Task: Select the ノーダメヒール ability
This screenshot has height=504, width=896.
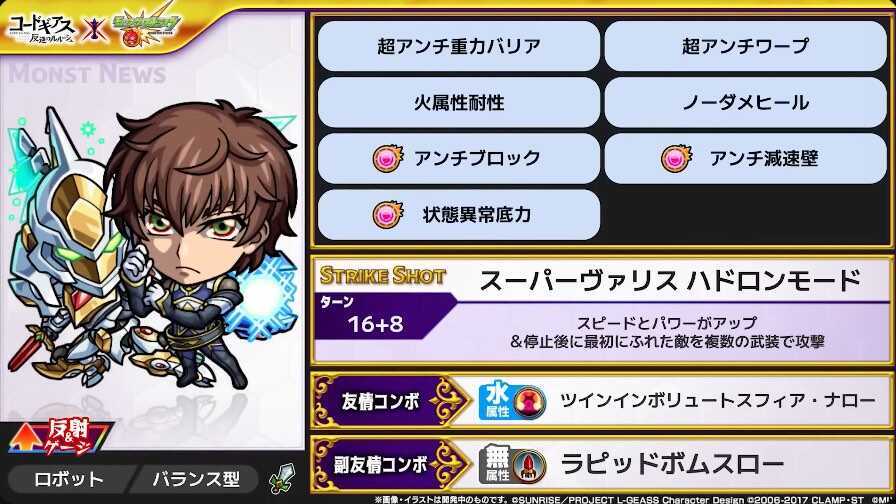Action: click(746, 102)
